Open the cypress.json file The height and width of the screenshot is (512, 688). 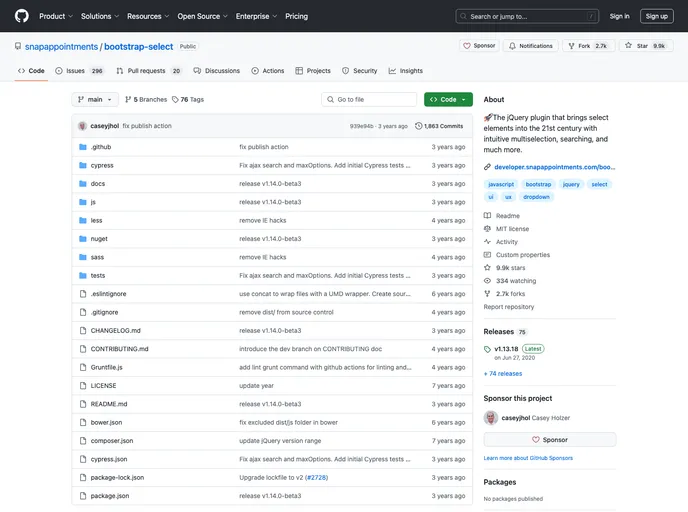(109, 459)
